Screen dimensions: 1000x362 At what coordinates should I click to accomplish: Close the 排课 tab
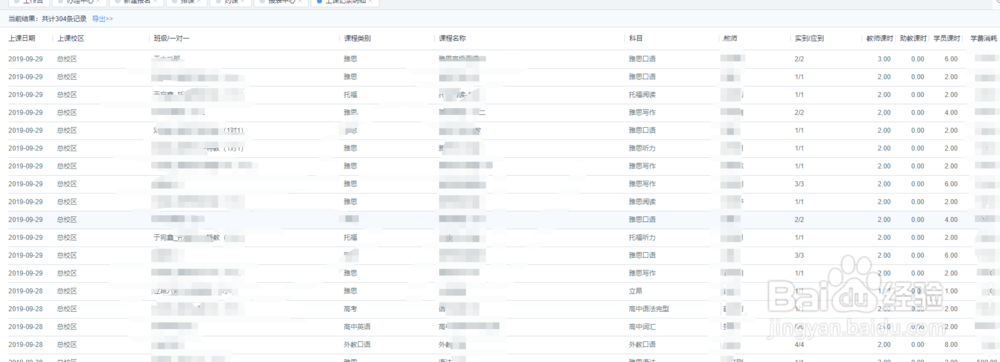point(200,2)
